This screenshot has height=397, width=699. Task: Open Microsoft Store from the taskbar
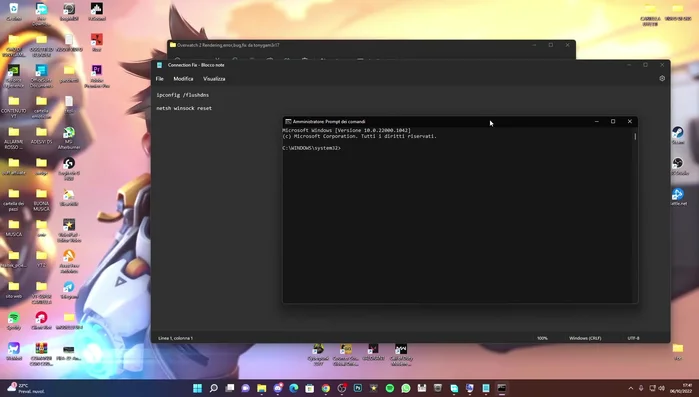[310, 388]
